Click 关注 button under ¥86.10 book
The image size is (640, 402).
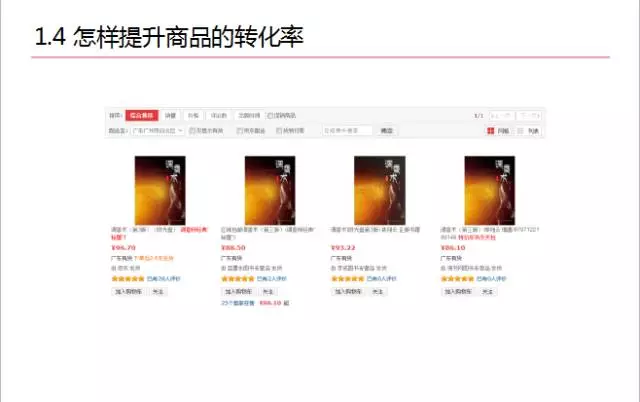pyautogui.click(x=488, y=292)
